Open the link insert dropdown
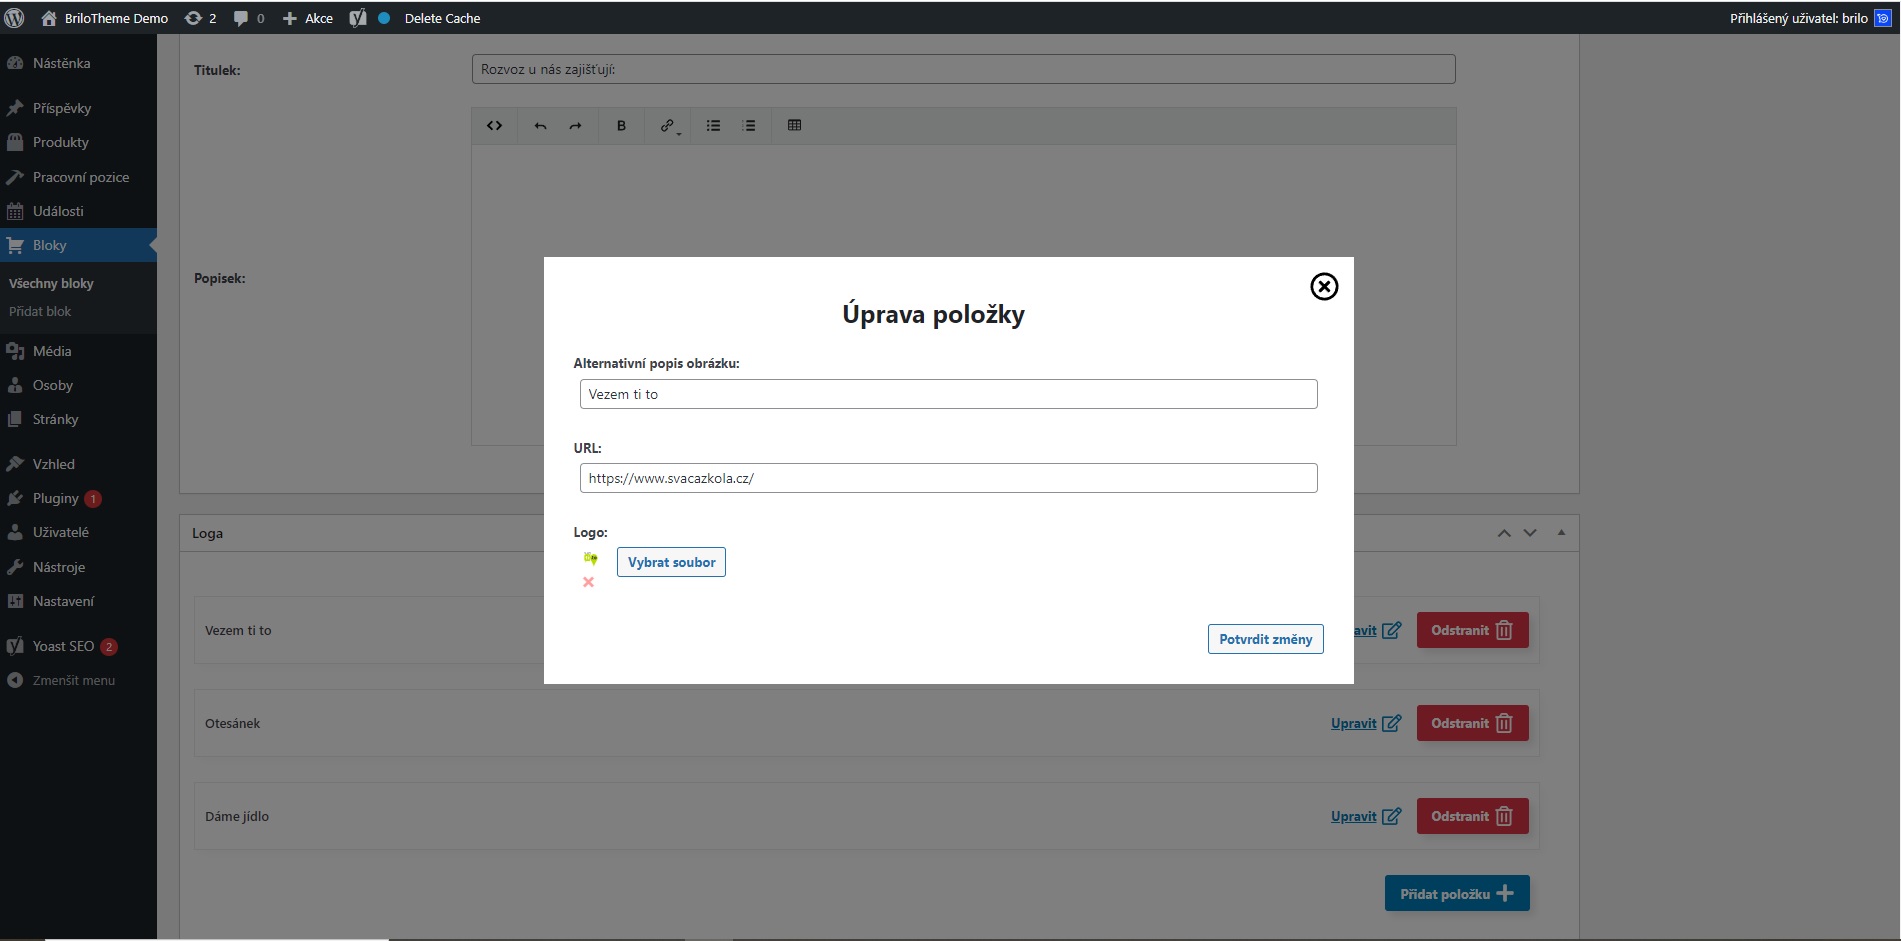 click(668, 126)
